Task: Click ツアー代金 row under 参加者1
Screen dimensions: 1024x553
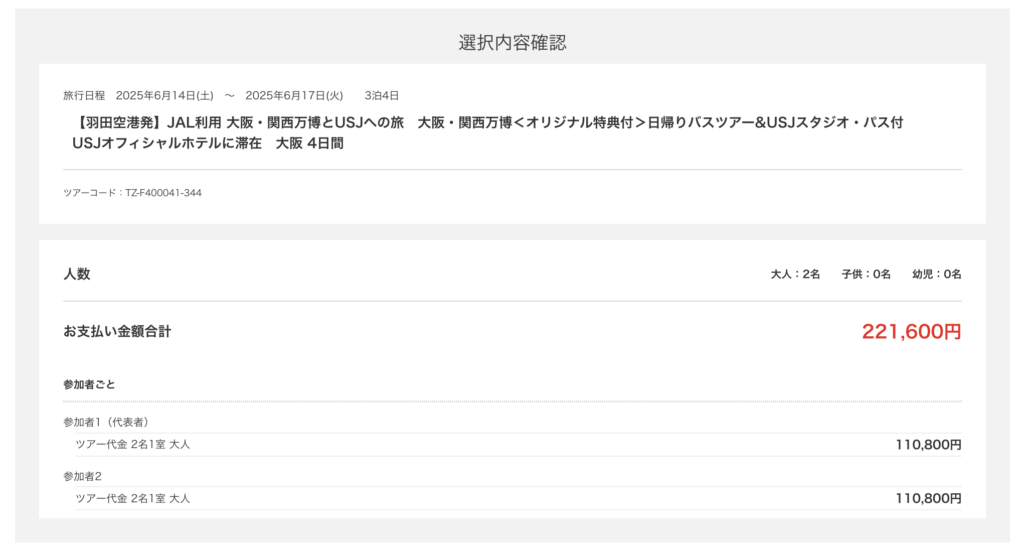Action: tap(133, 444)
